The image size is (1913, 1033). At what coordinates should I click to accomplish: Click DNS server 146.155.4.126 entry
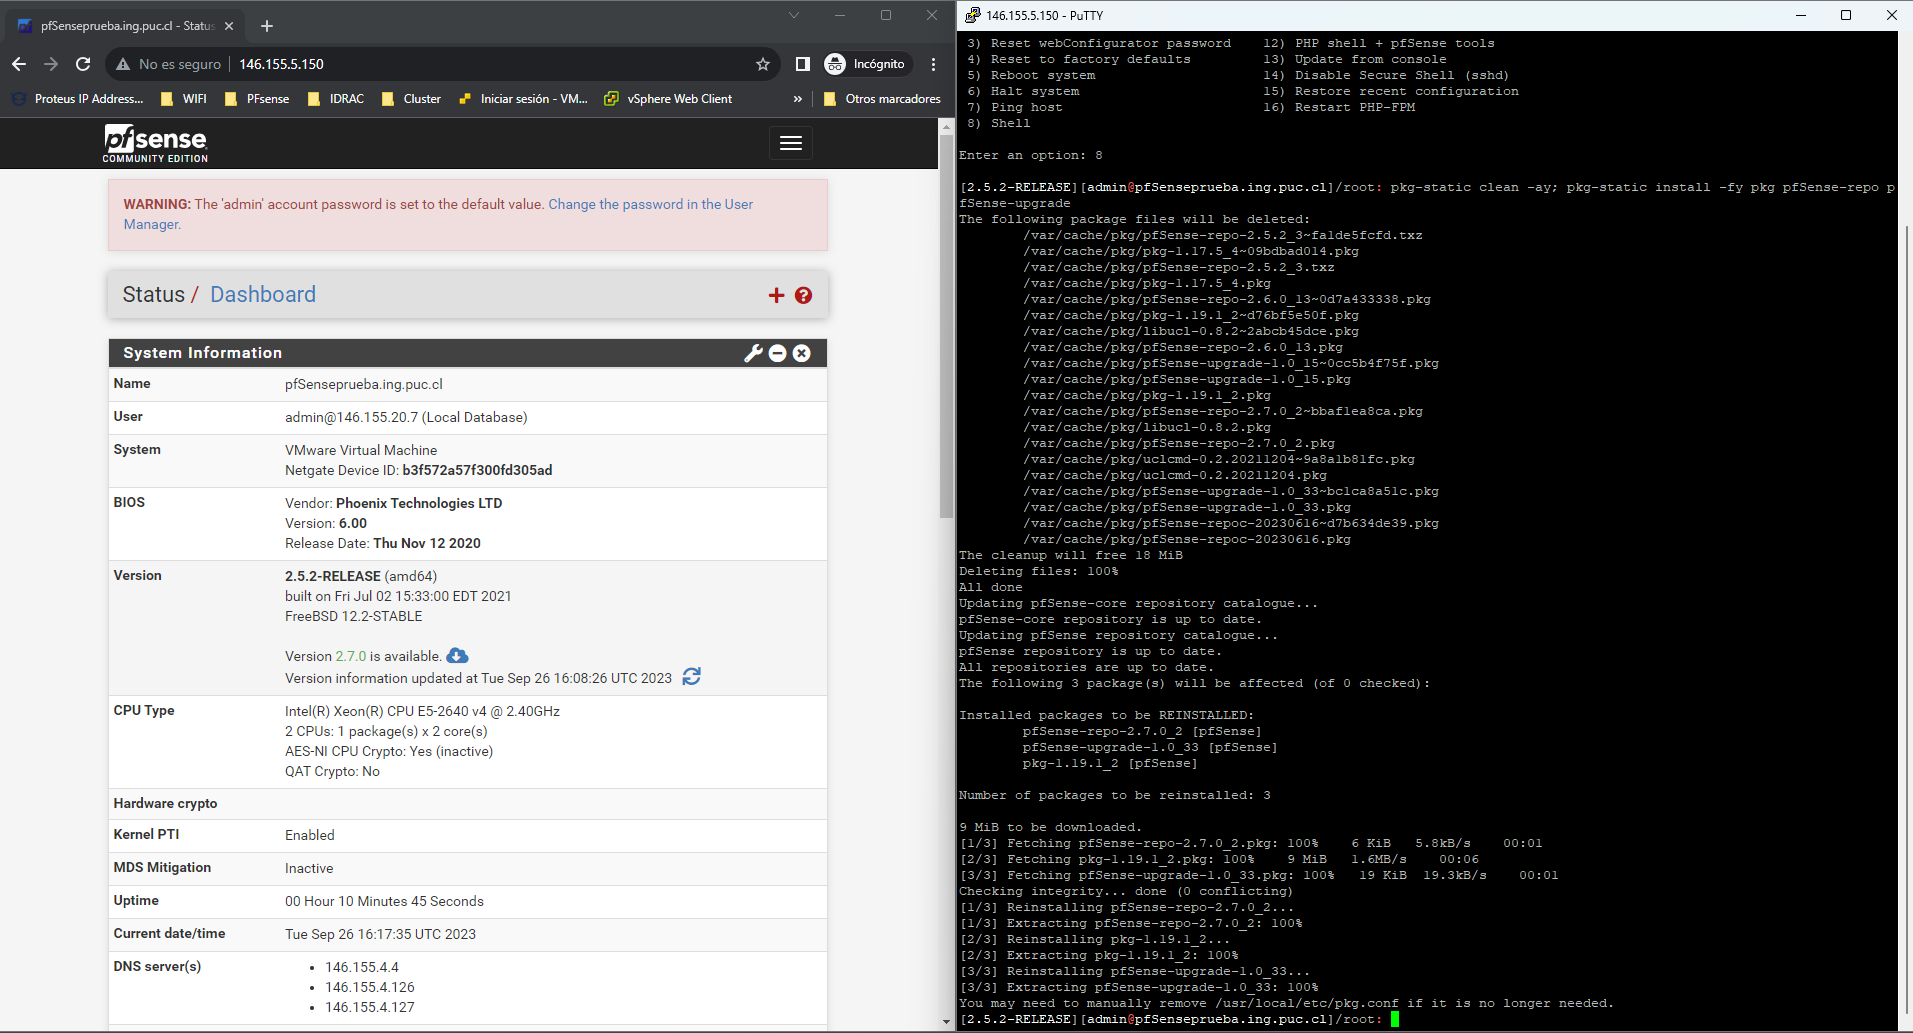click(369, 987)
